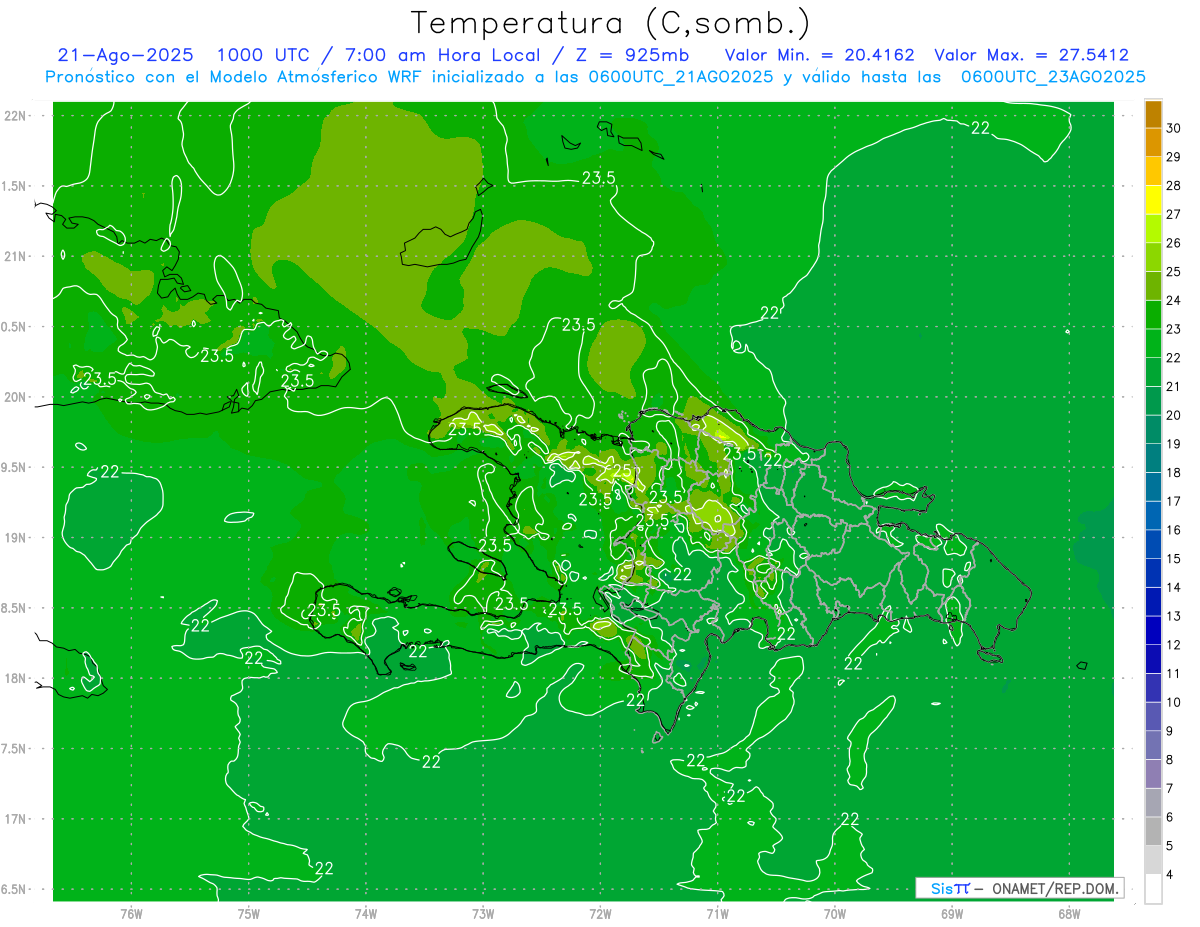The image size is (1200, 927).
Task: Click the '25' contour label over Haiti
Action: [621, 470]
